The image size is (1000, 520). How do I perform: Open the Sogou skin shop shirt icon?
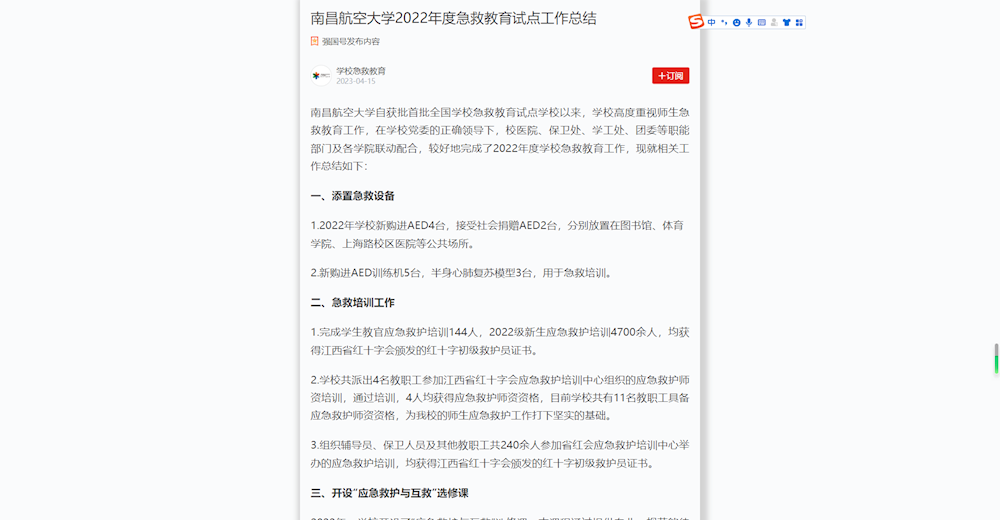(786, 22)
